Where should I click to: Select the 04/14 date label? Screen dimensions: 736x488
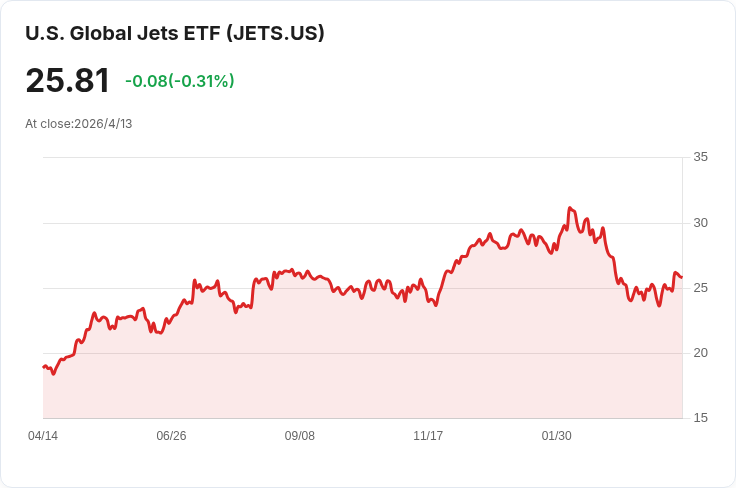[x=43, y=436]
